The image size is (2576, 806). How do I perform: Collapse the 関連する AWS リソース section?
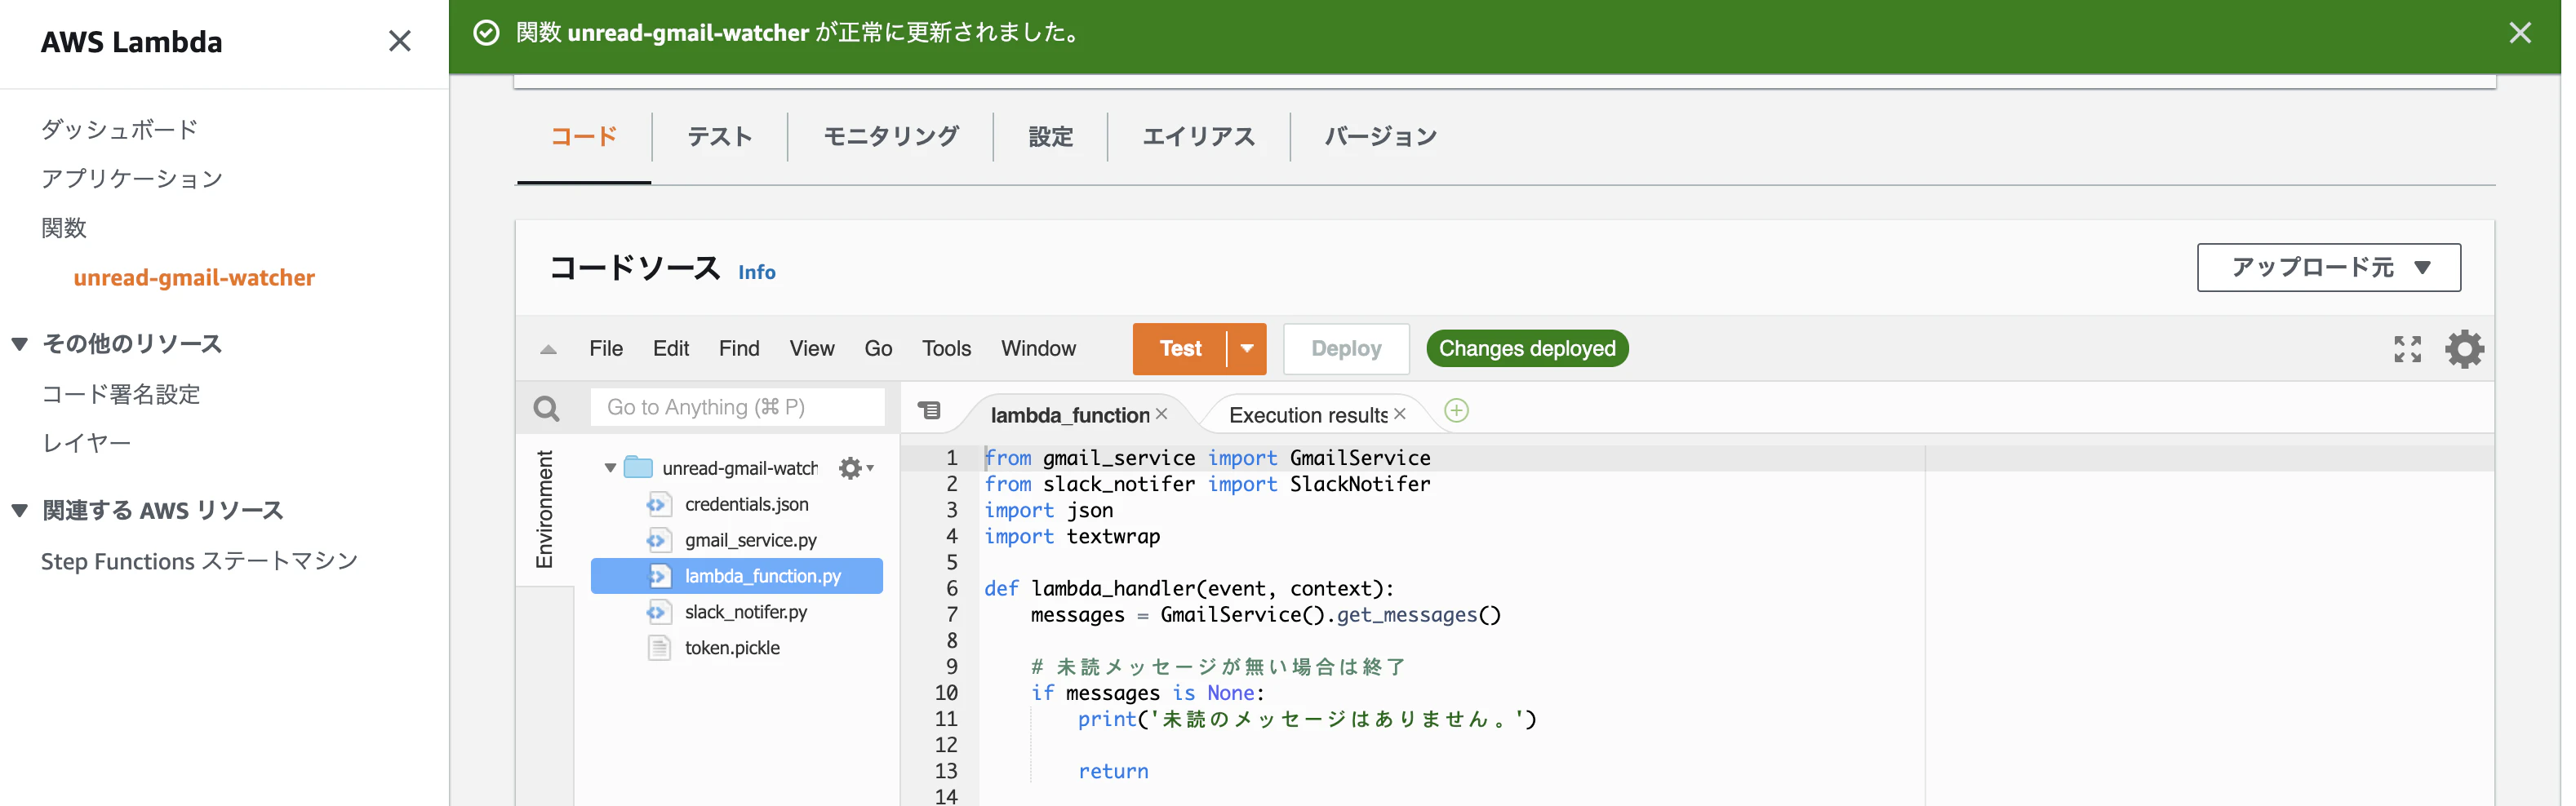[x=19, y=511]
